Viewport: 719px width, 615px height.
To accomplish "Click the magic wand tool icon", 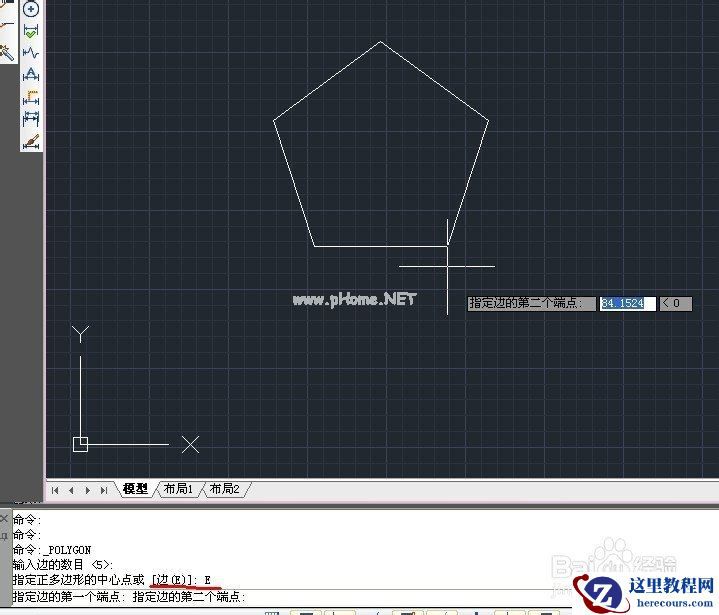I will pos(7,53).
